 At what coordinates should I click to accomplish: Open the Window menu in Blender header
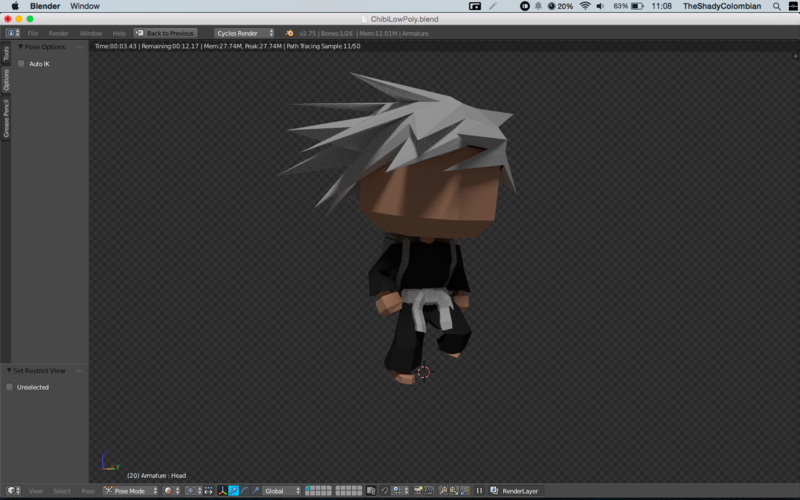coord(91,33)
